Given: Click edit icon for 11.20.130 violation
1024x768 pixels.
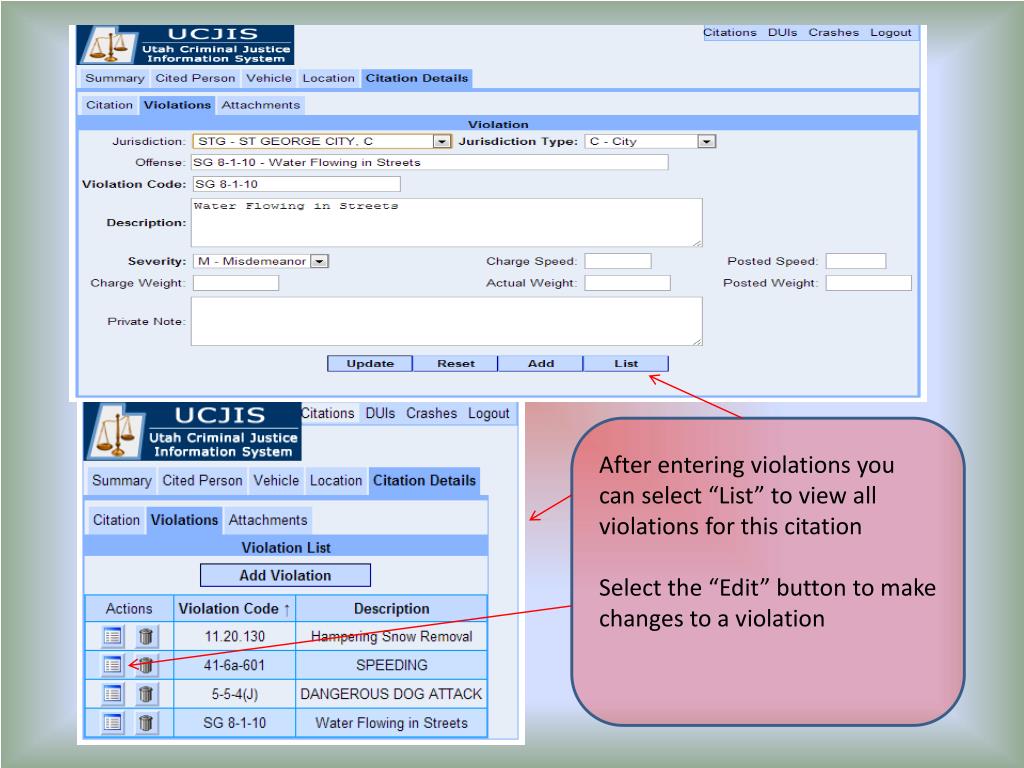Looking at the screenshot, I should [113, 636].
